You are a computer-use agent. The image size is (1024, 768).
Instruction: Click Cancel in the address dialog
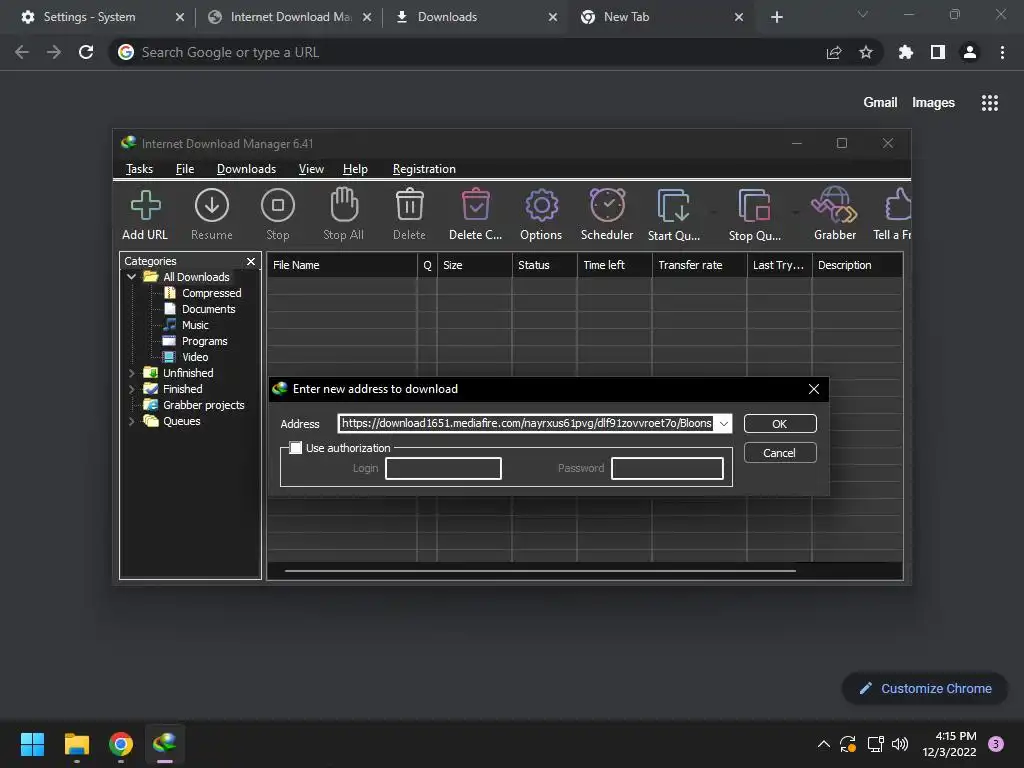tap(780, 453)
